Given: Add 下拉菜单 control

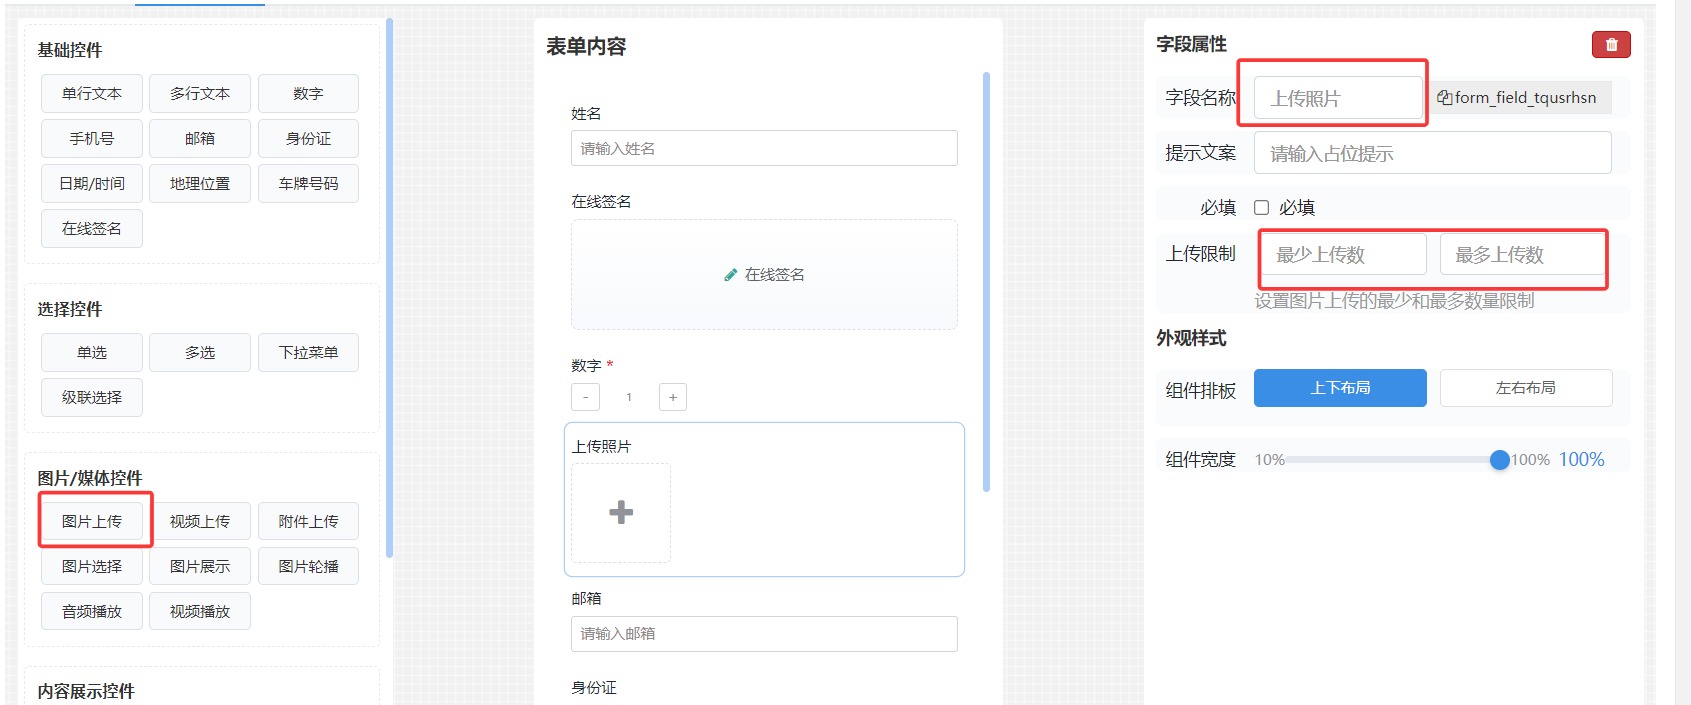Looking at the screenshot, I should [x=308, y=352].
